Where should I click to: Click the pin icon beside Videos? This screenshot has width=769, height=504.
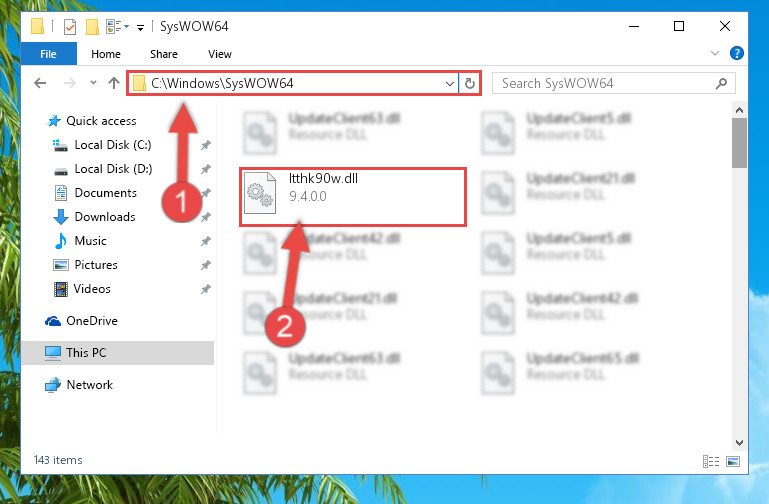point(205,289)
